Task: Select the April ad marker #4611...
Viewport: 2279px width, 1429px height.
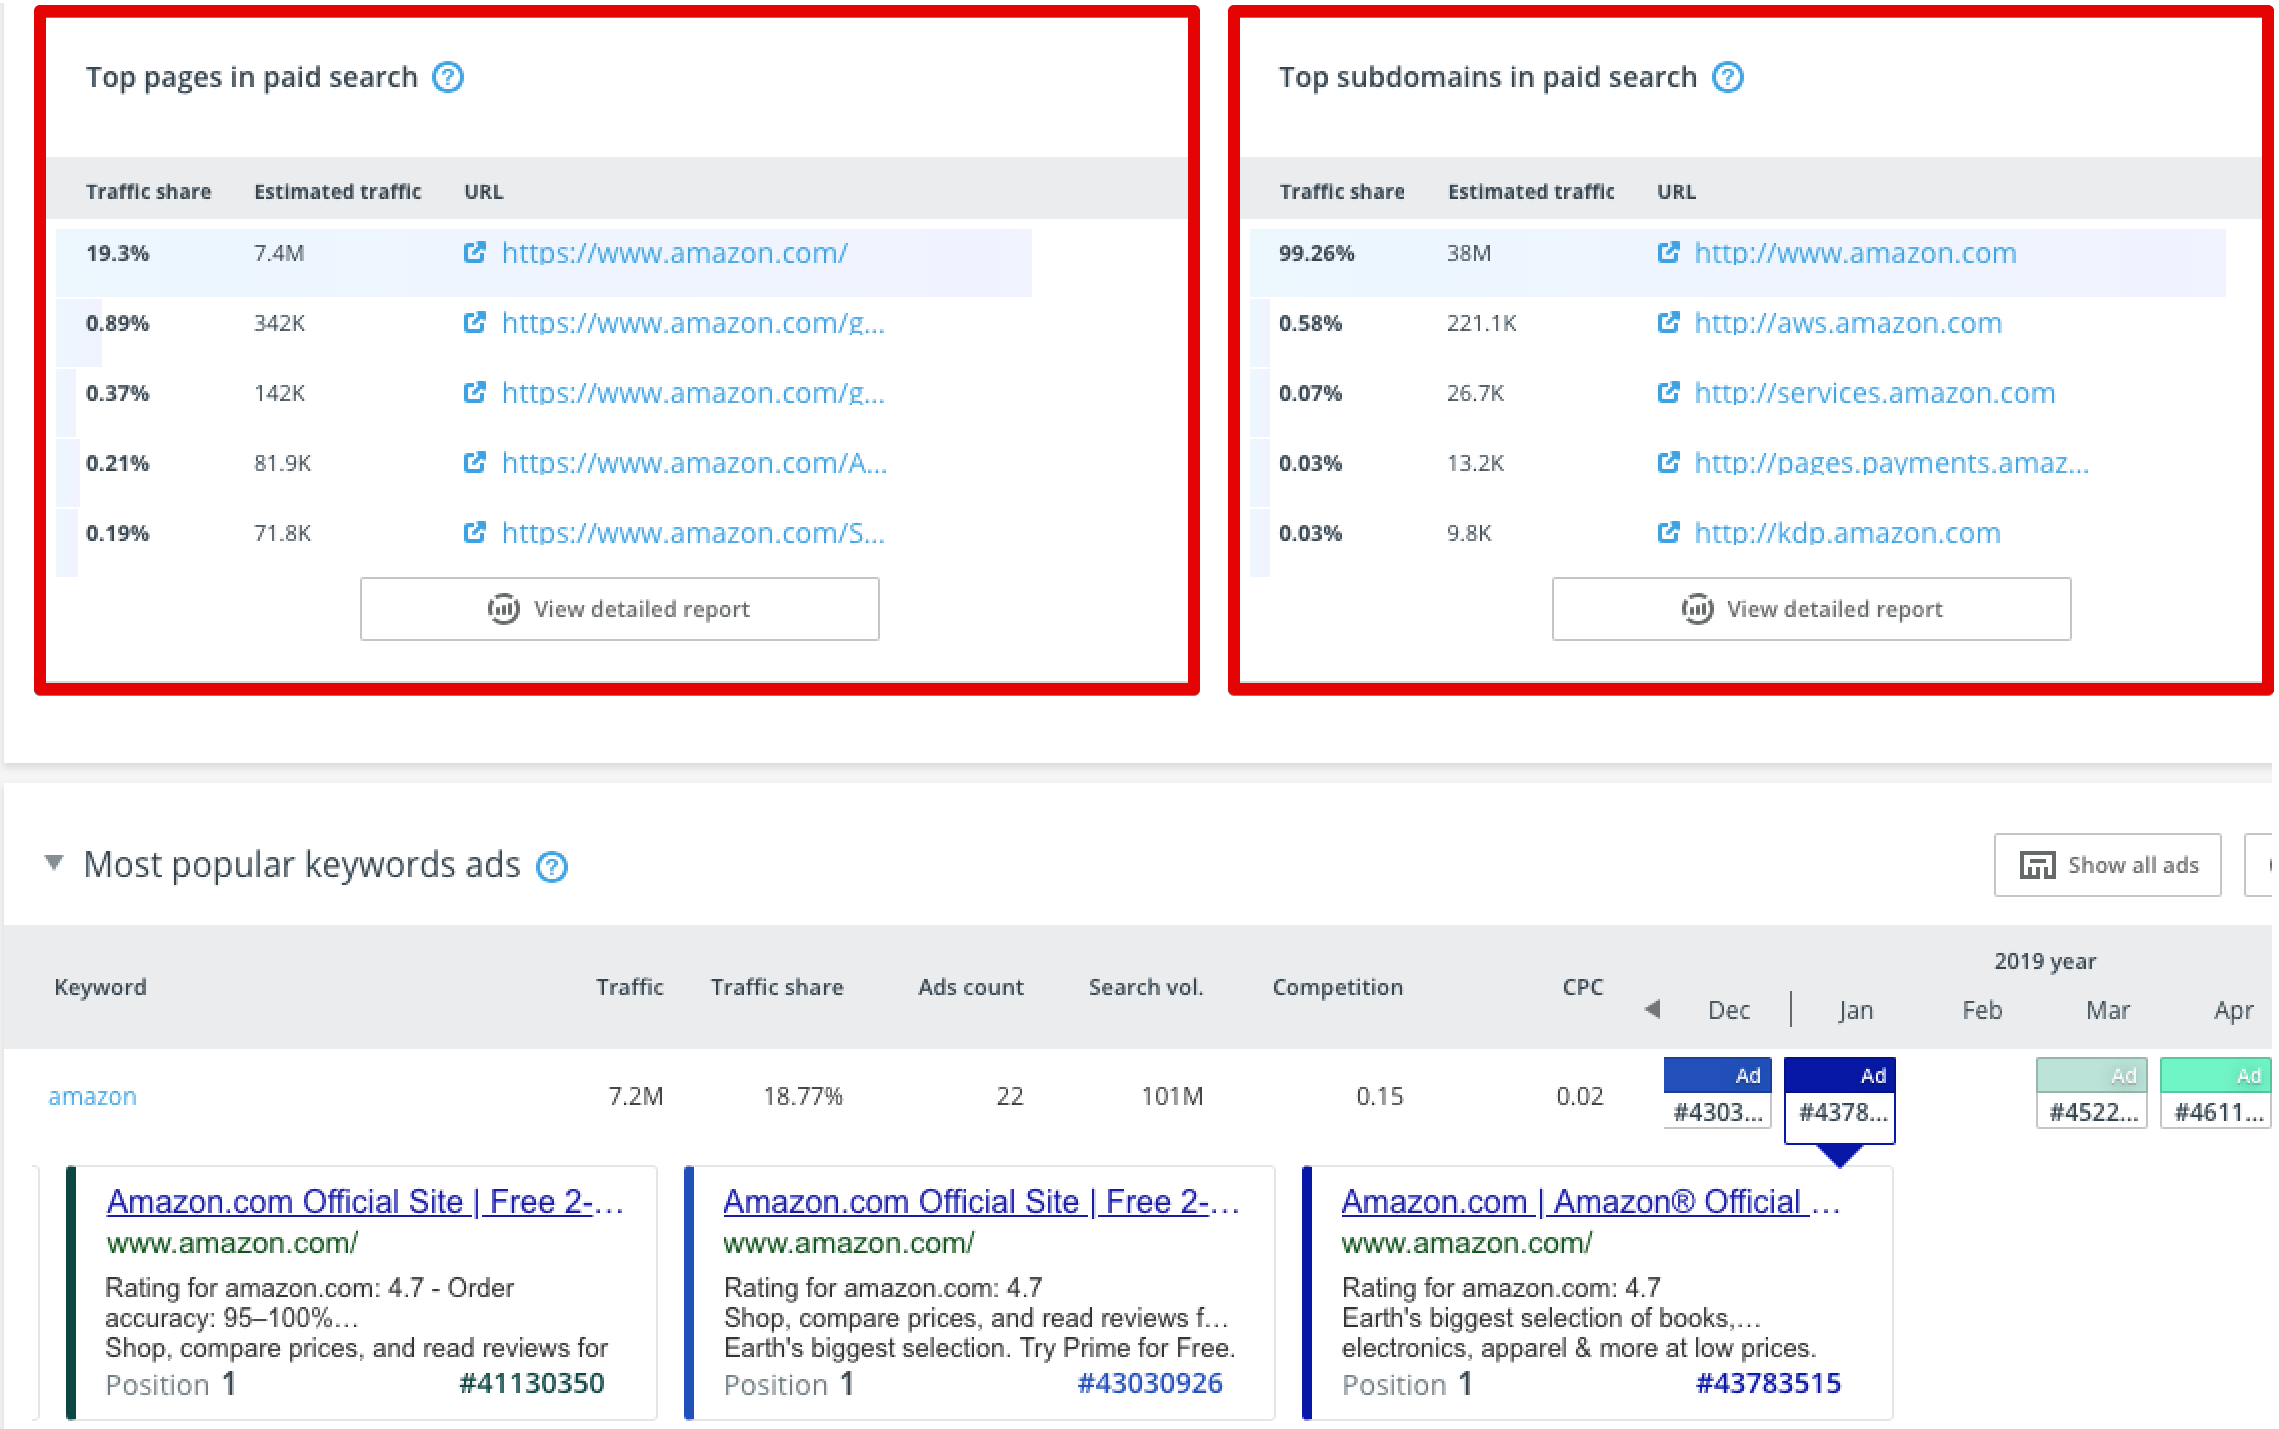Action: point(2215,1093)
